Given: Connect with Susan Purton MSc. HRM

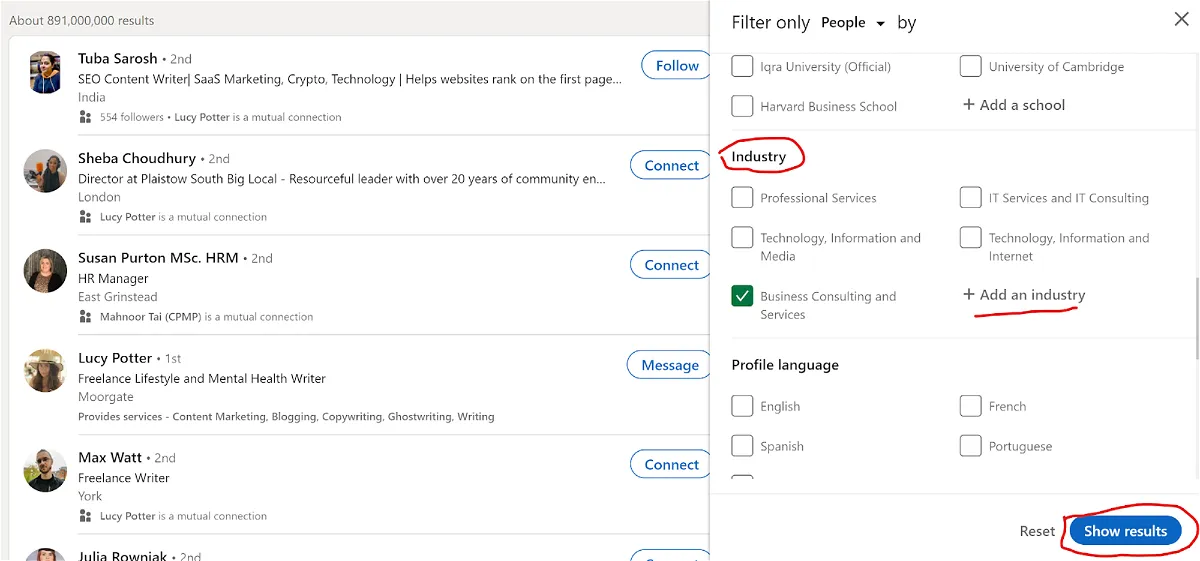Looking at the screenshot, I should coord(671,265).
